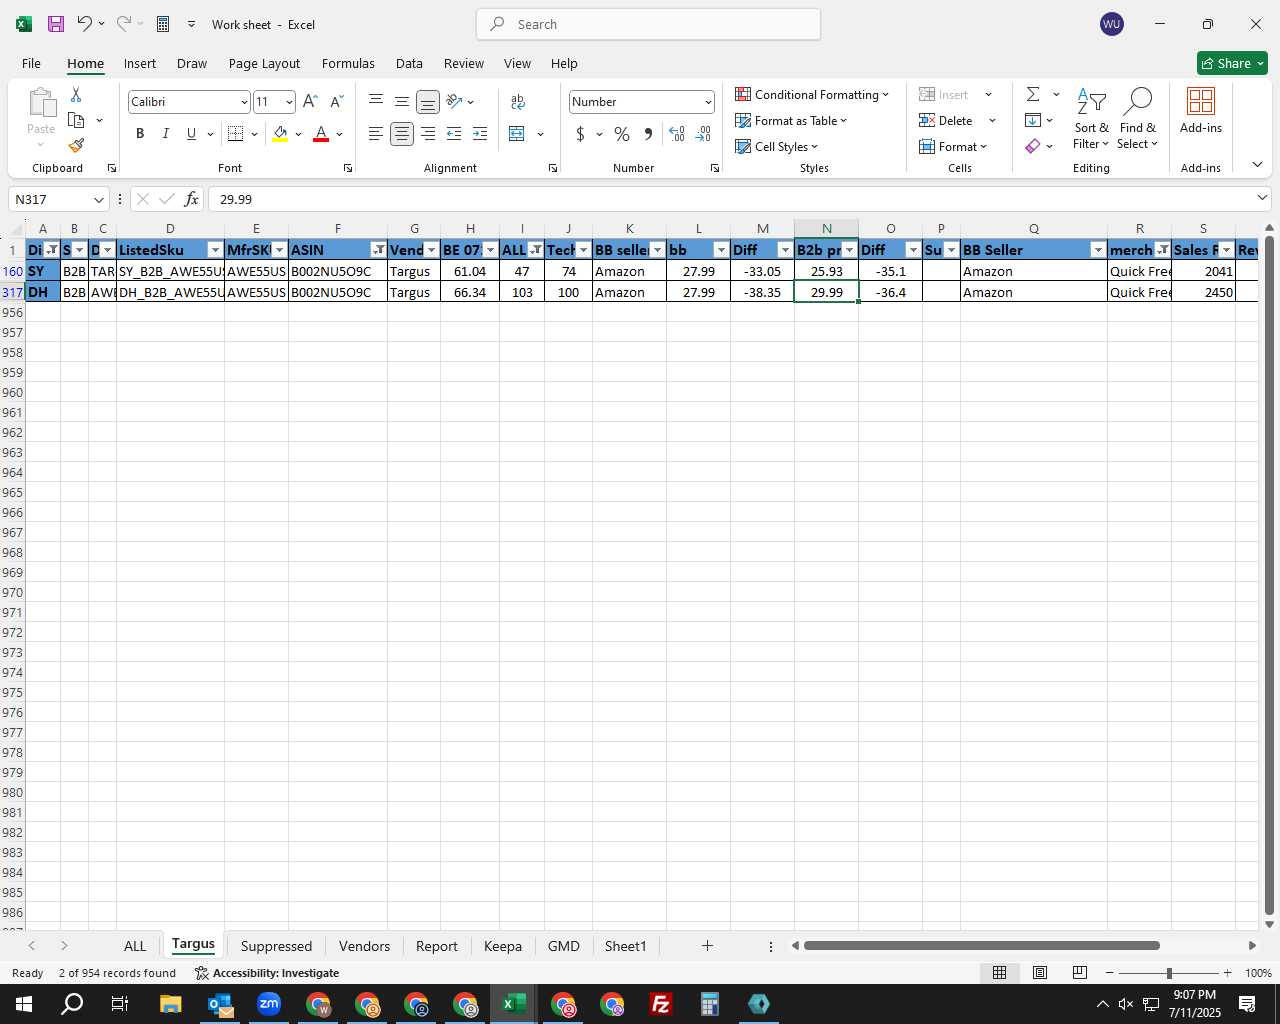
Task: Switch to Page Layout view in status bar
Action: (x=1040, y=973)
